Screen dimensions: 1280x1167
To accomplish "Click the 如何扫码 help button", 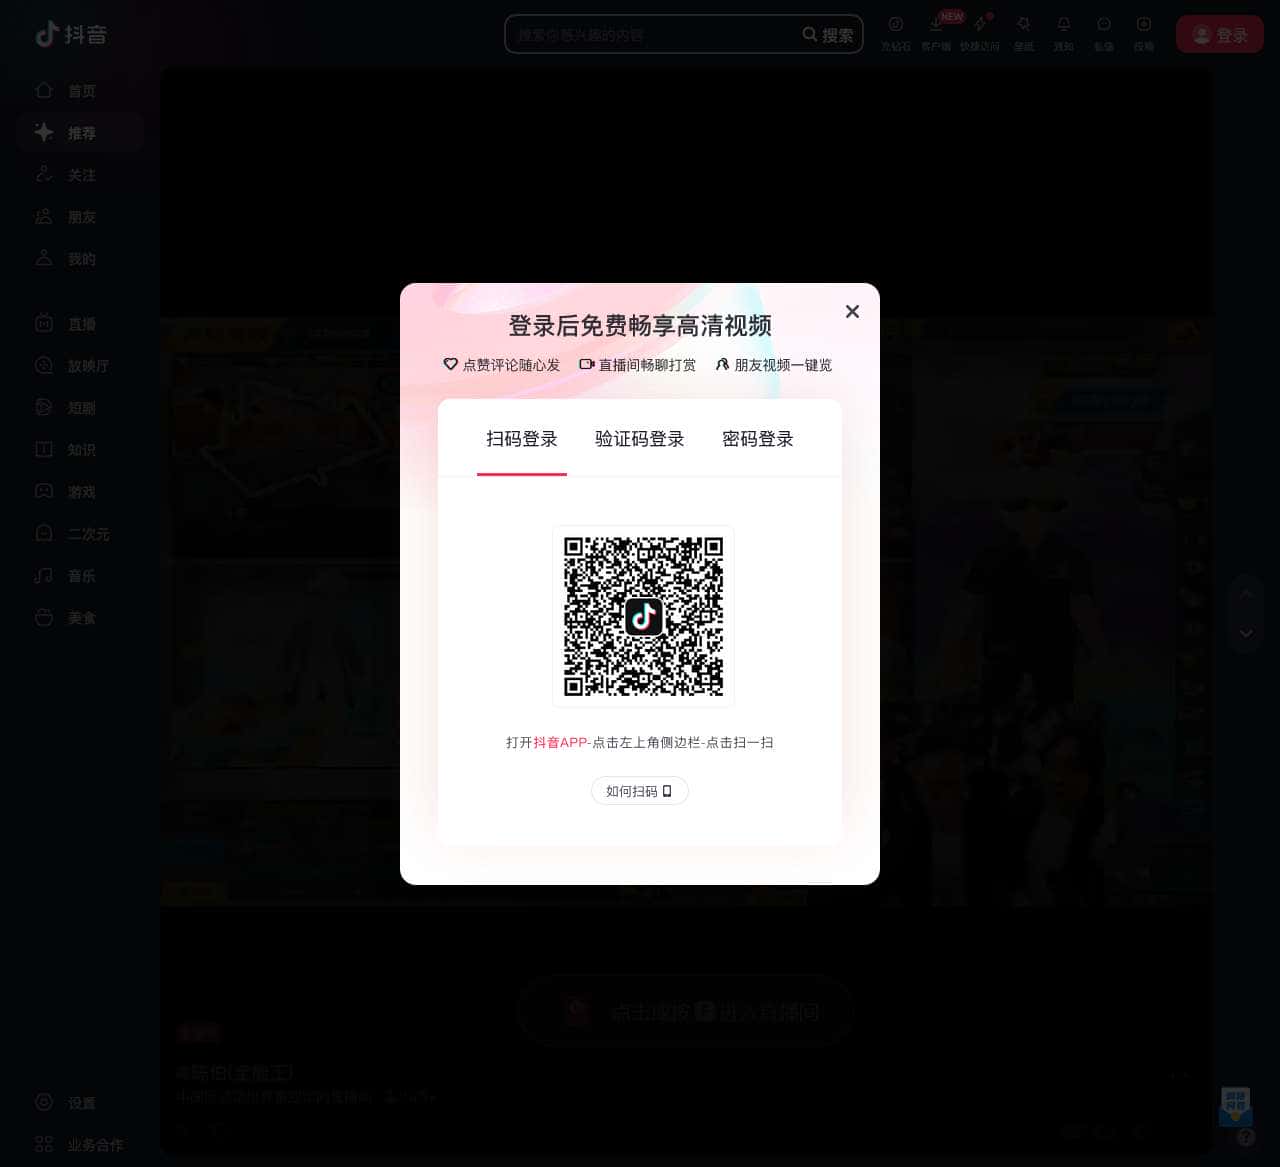I will click(x=640, y=791).
